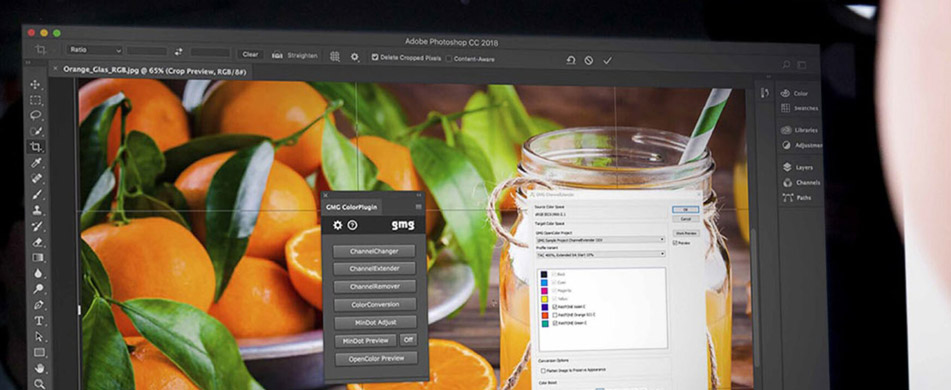
Task: Toggle the Preview checkbox in ChannelExtender dialog
Action: 675,243
